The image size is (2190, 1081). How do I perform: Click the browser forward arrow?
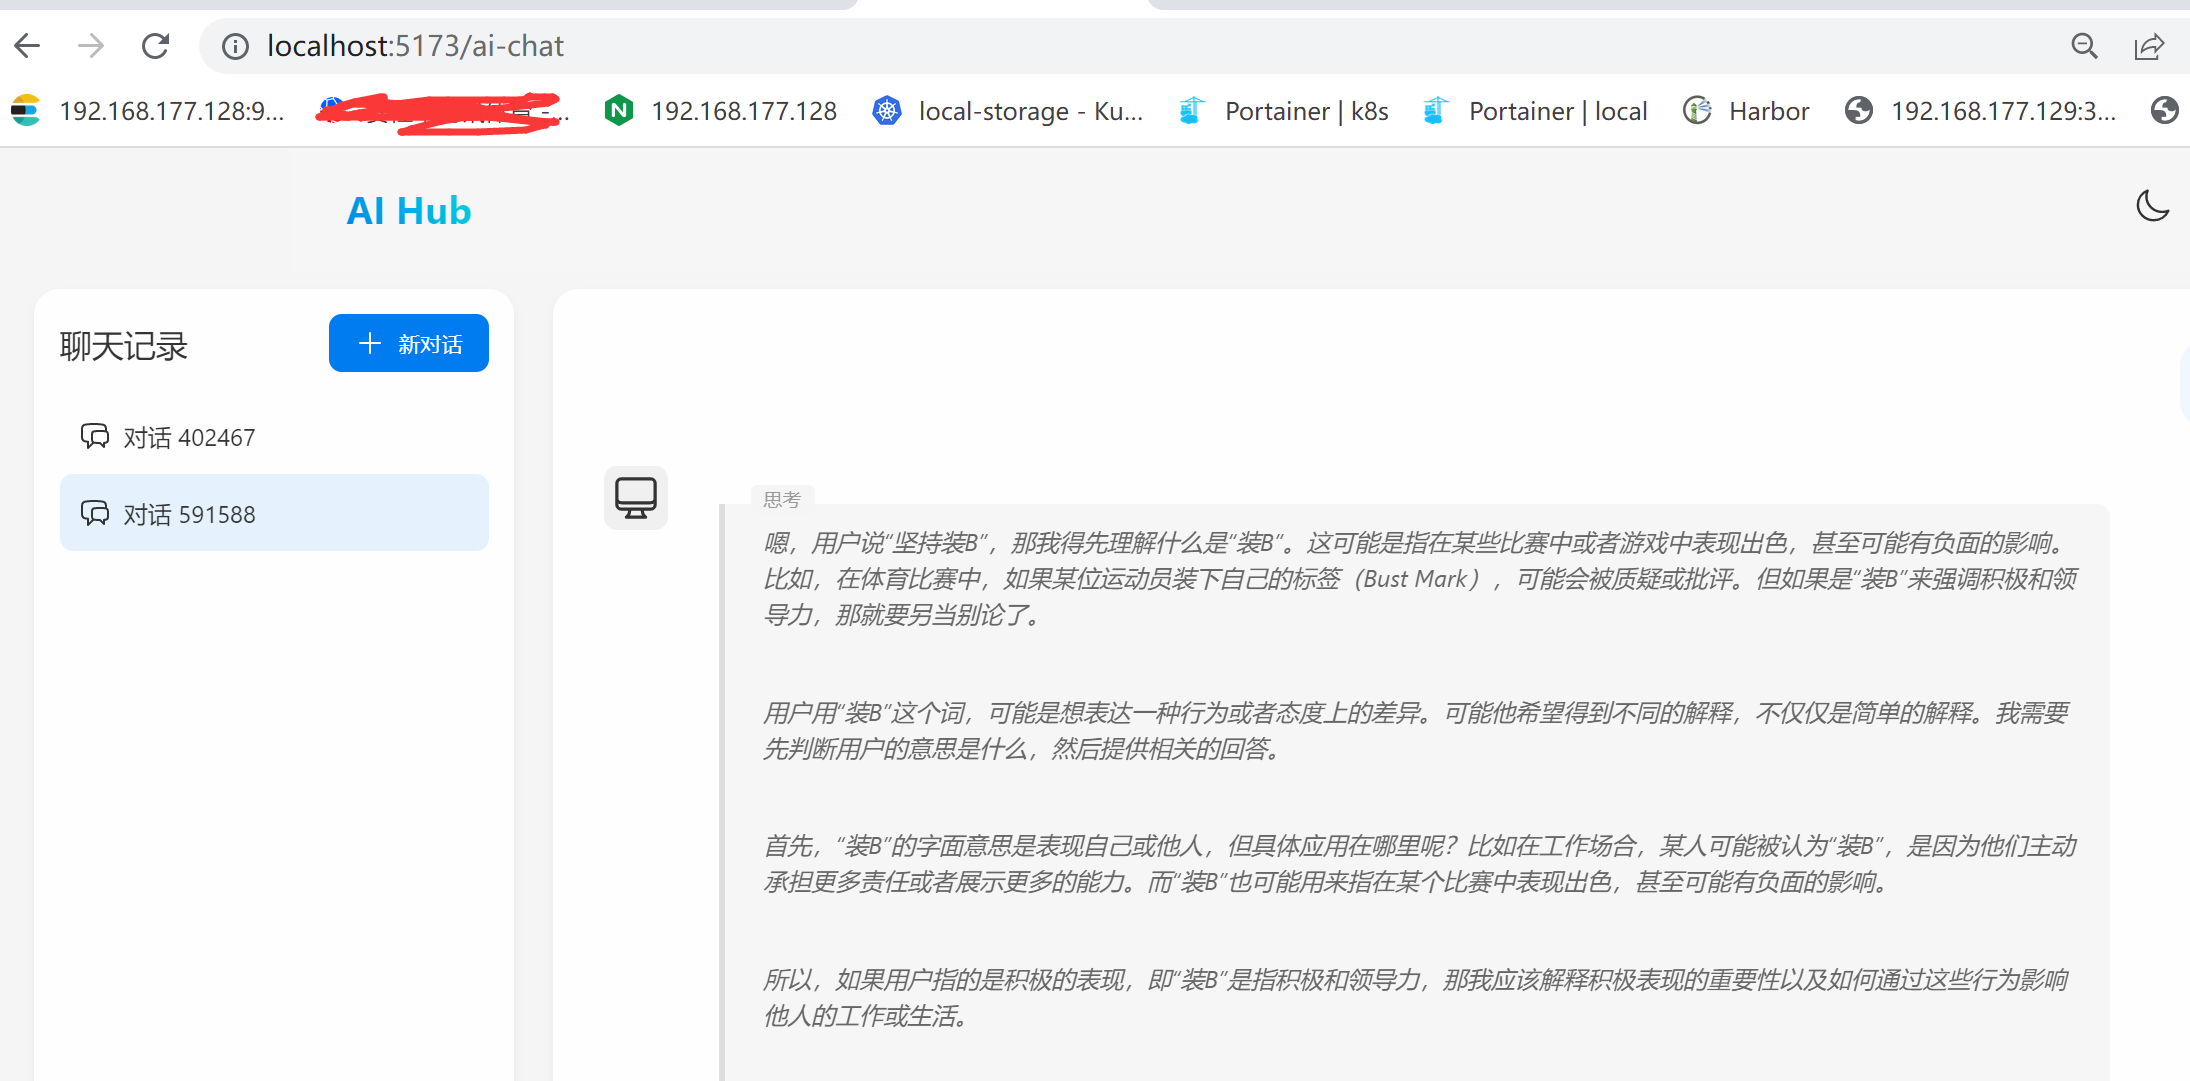[x=91, y=46]
